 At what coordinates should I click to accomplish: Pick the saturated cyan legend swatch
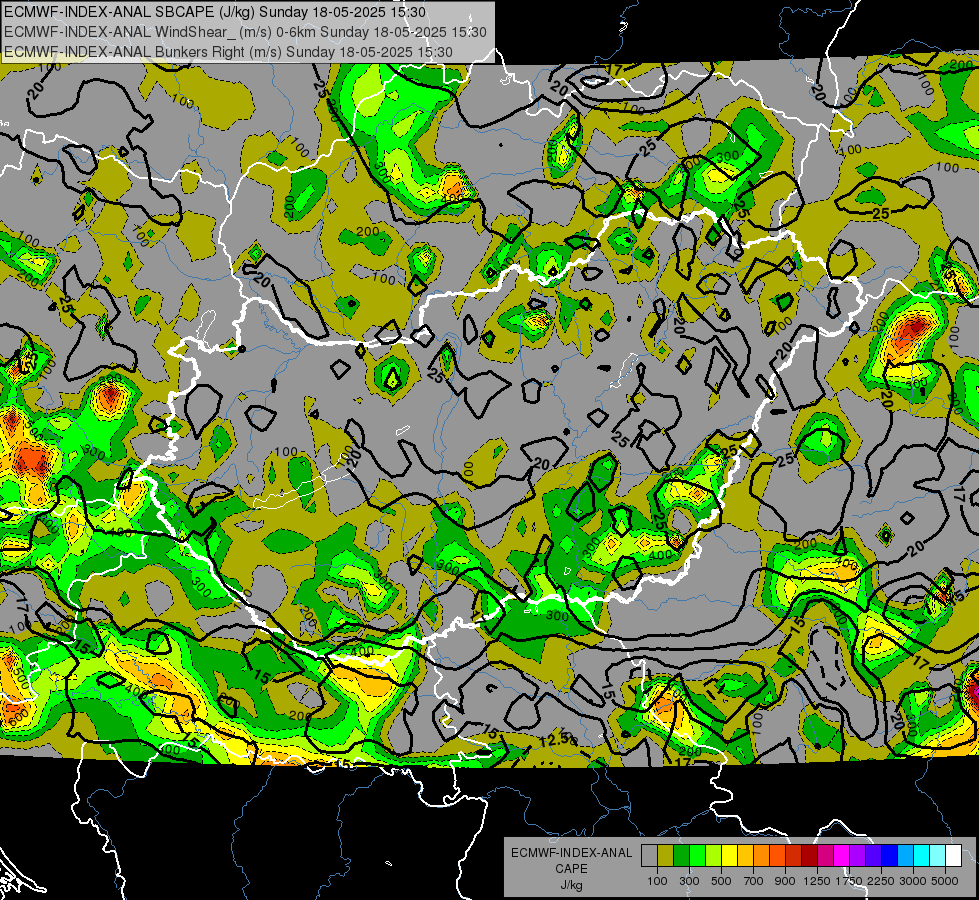(922, 856)
